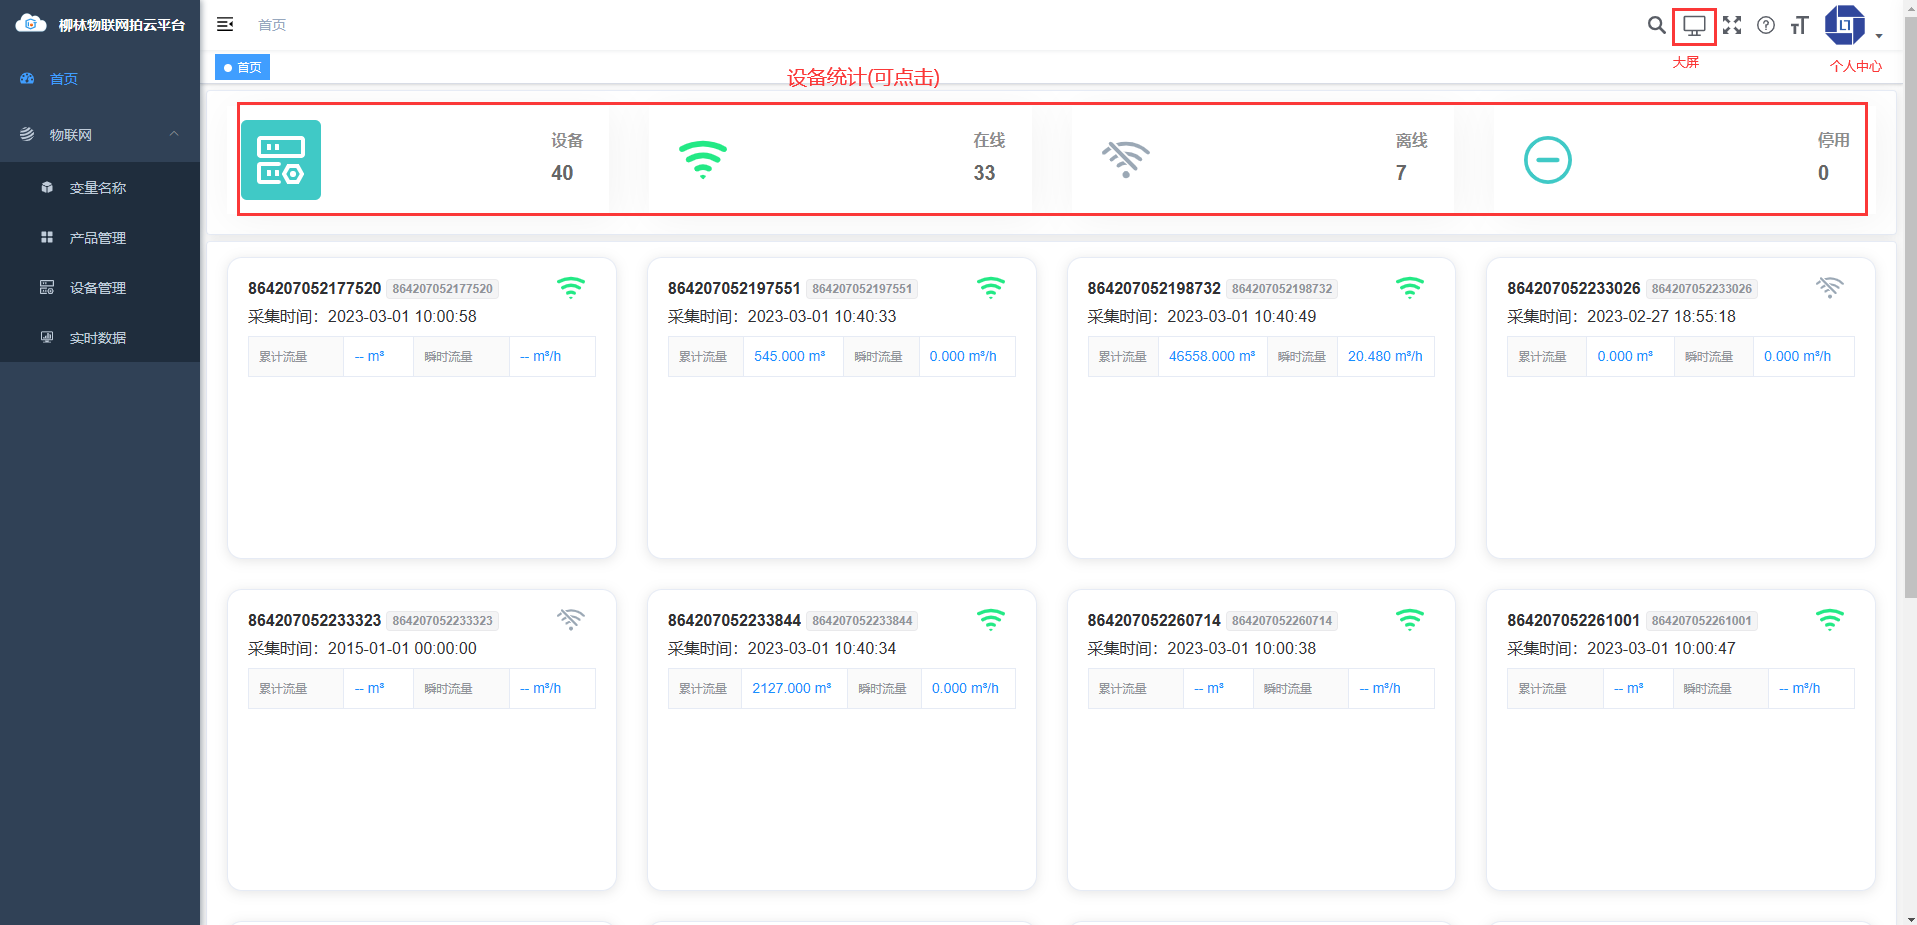Click WiFi status icon of device 864207052177520

tap(570, 288)
